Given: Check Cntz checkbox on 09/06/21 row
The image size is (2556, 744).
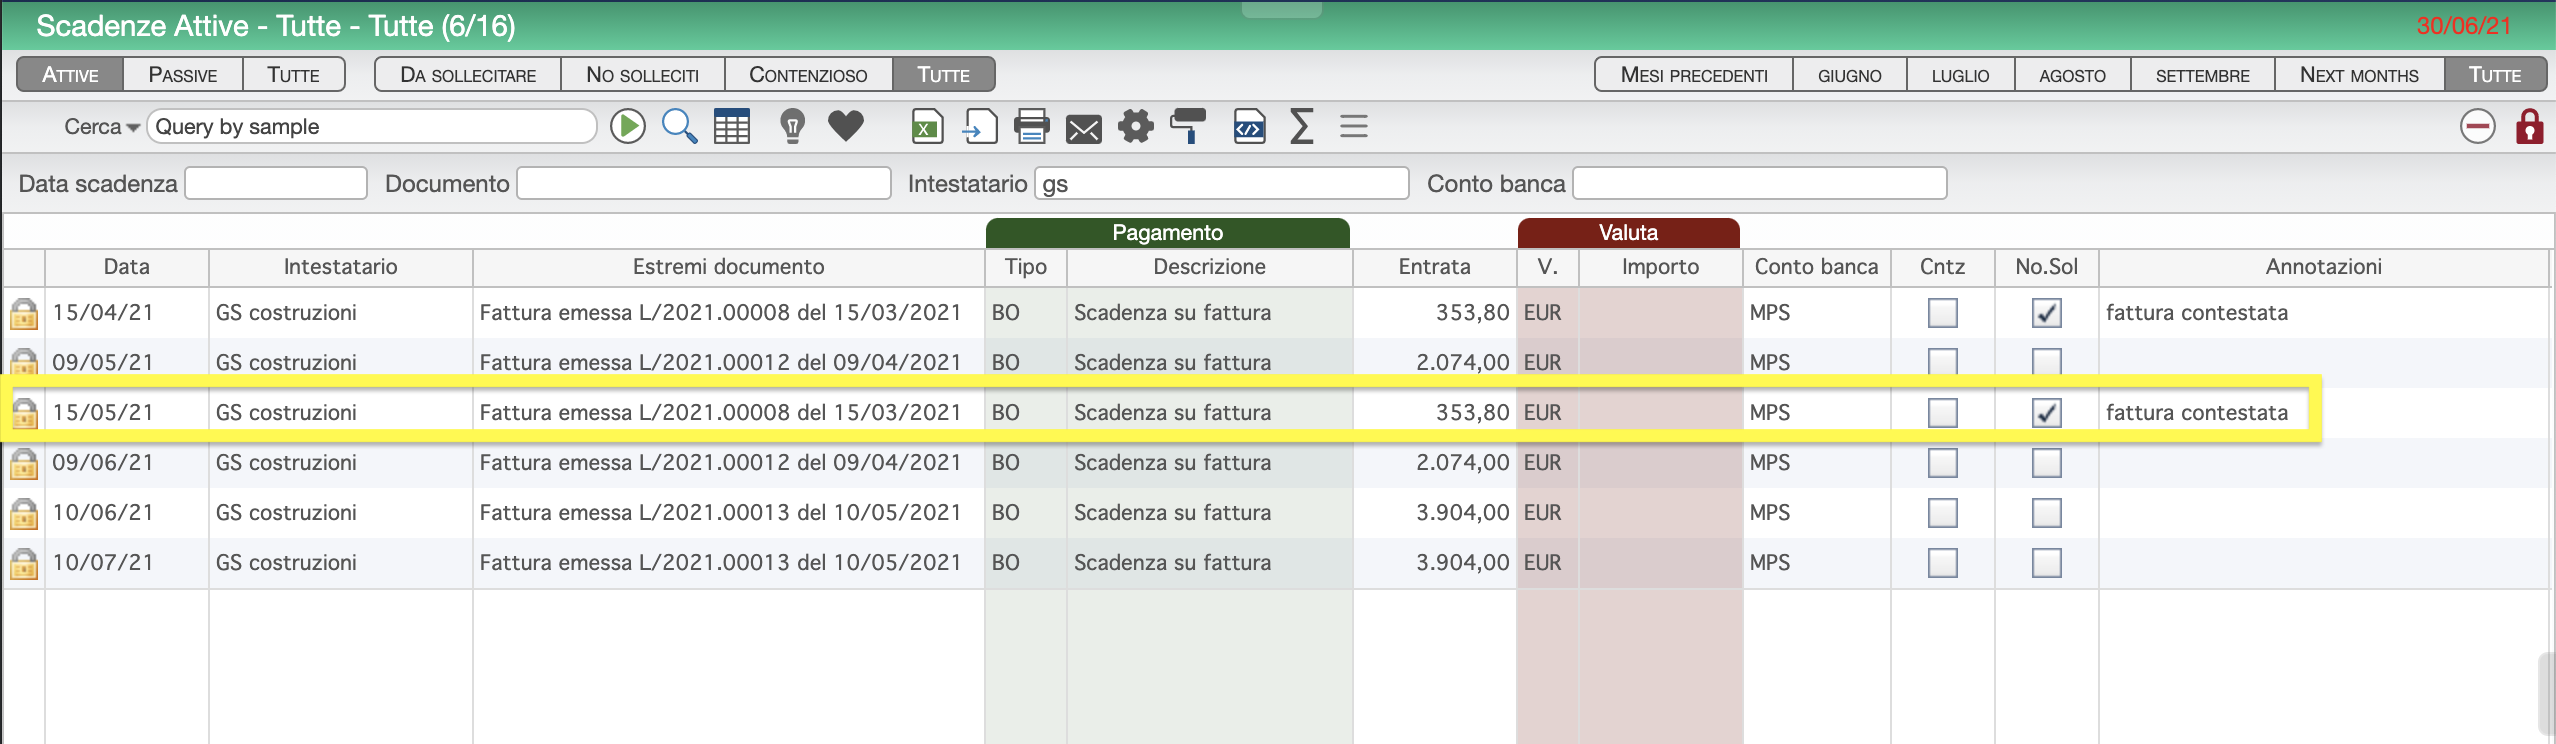Looking at the screenshot, I should pos(1942,463).
